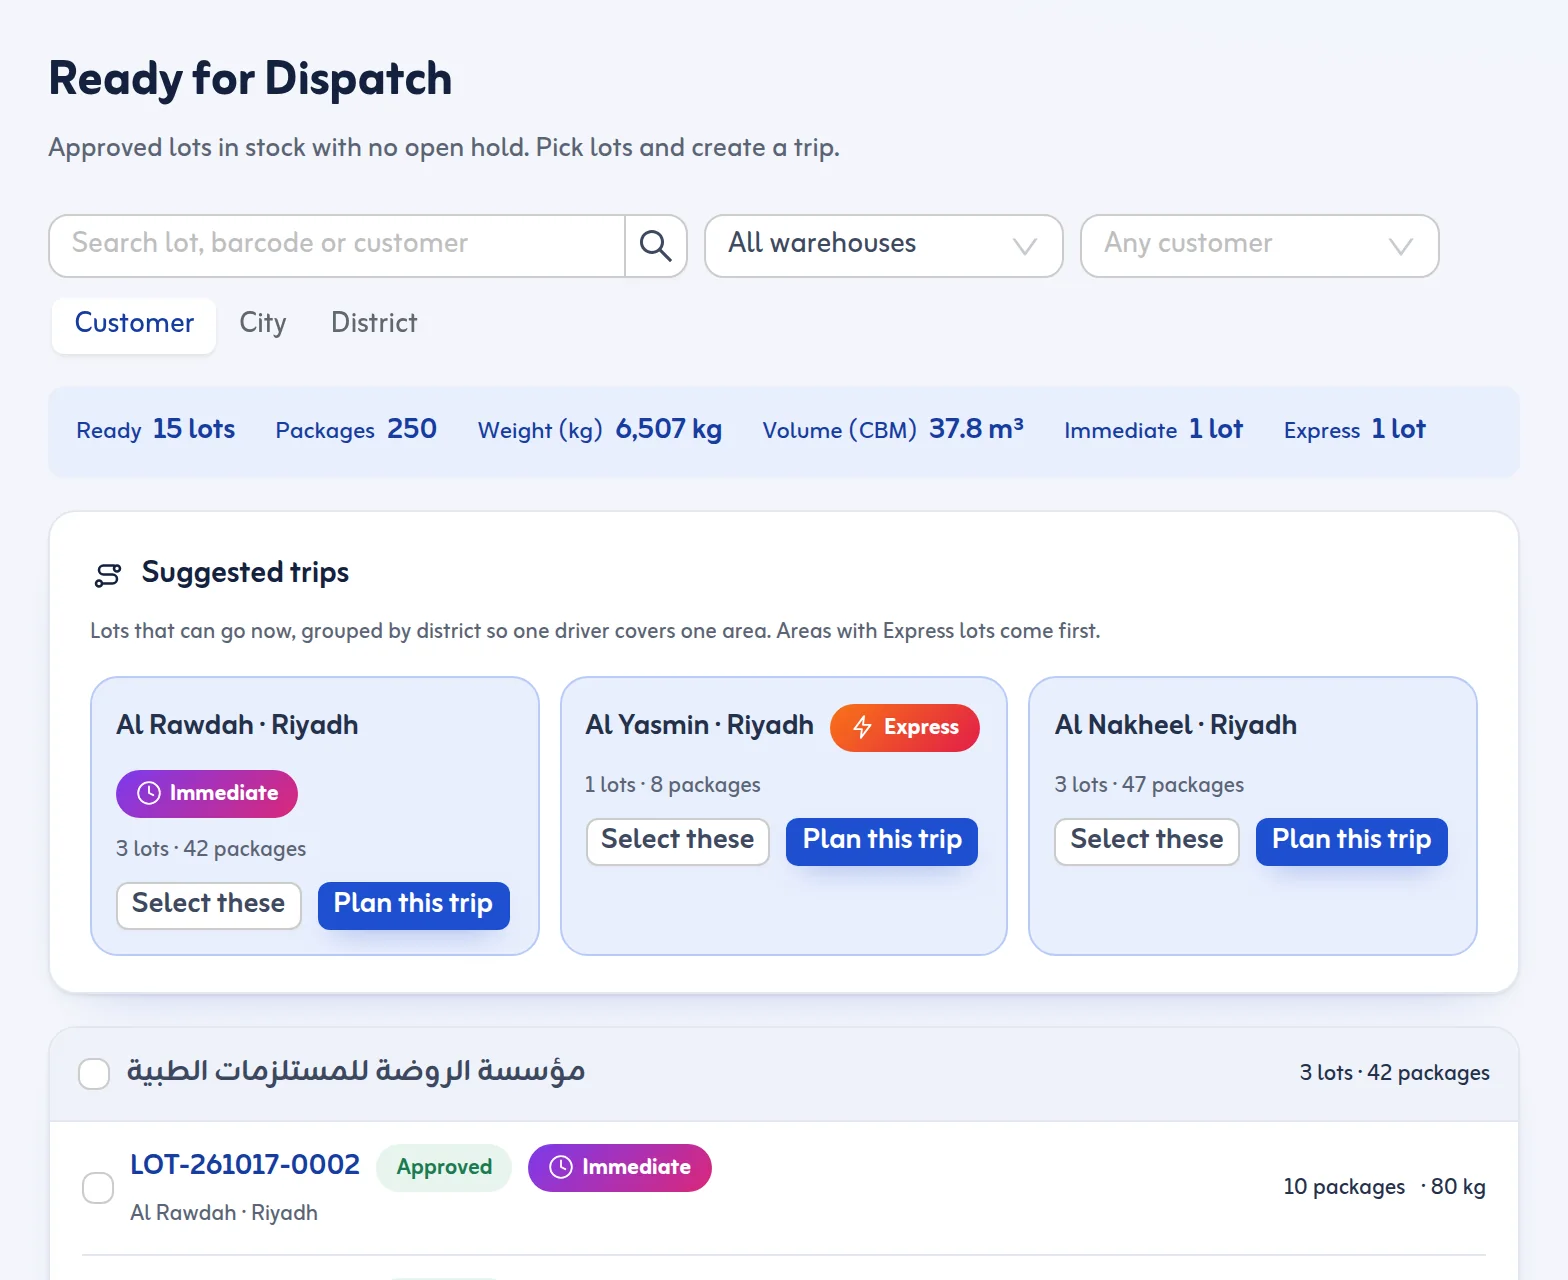1568x1280 pixels.
Task: Click the Immediate badge on LOT-261017-0002
Action: [620, 1168]
